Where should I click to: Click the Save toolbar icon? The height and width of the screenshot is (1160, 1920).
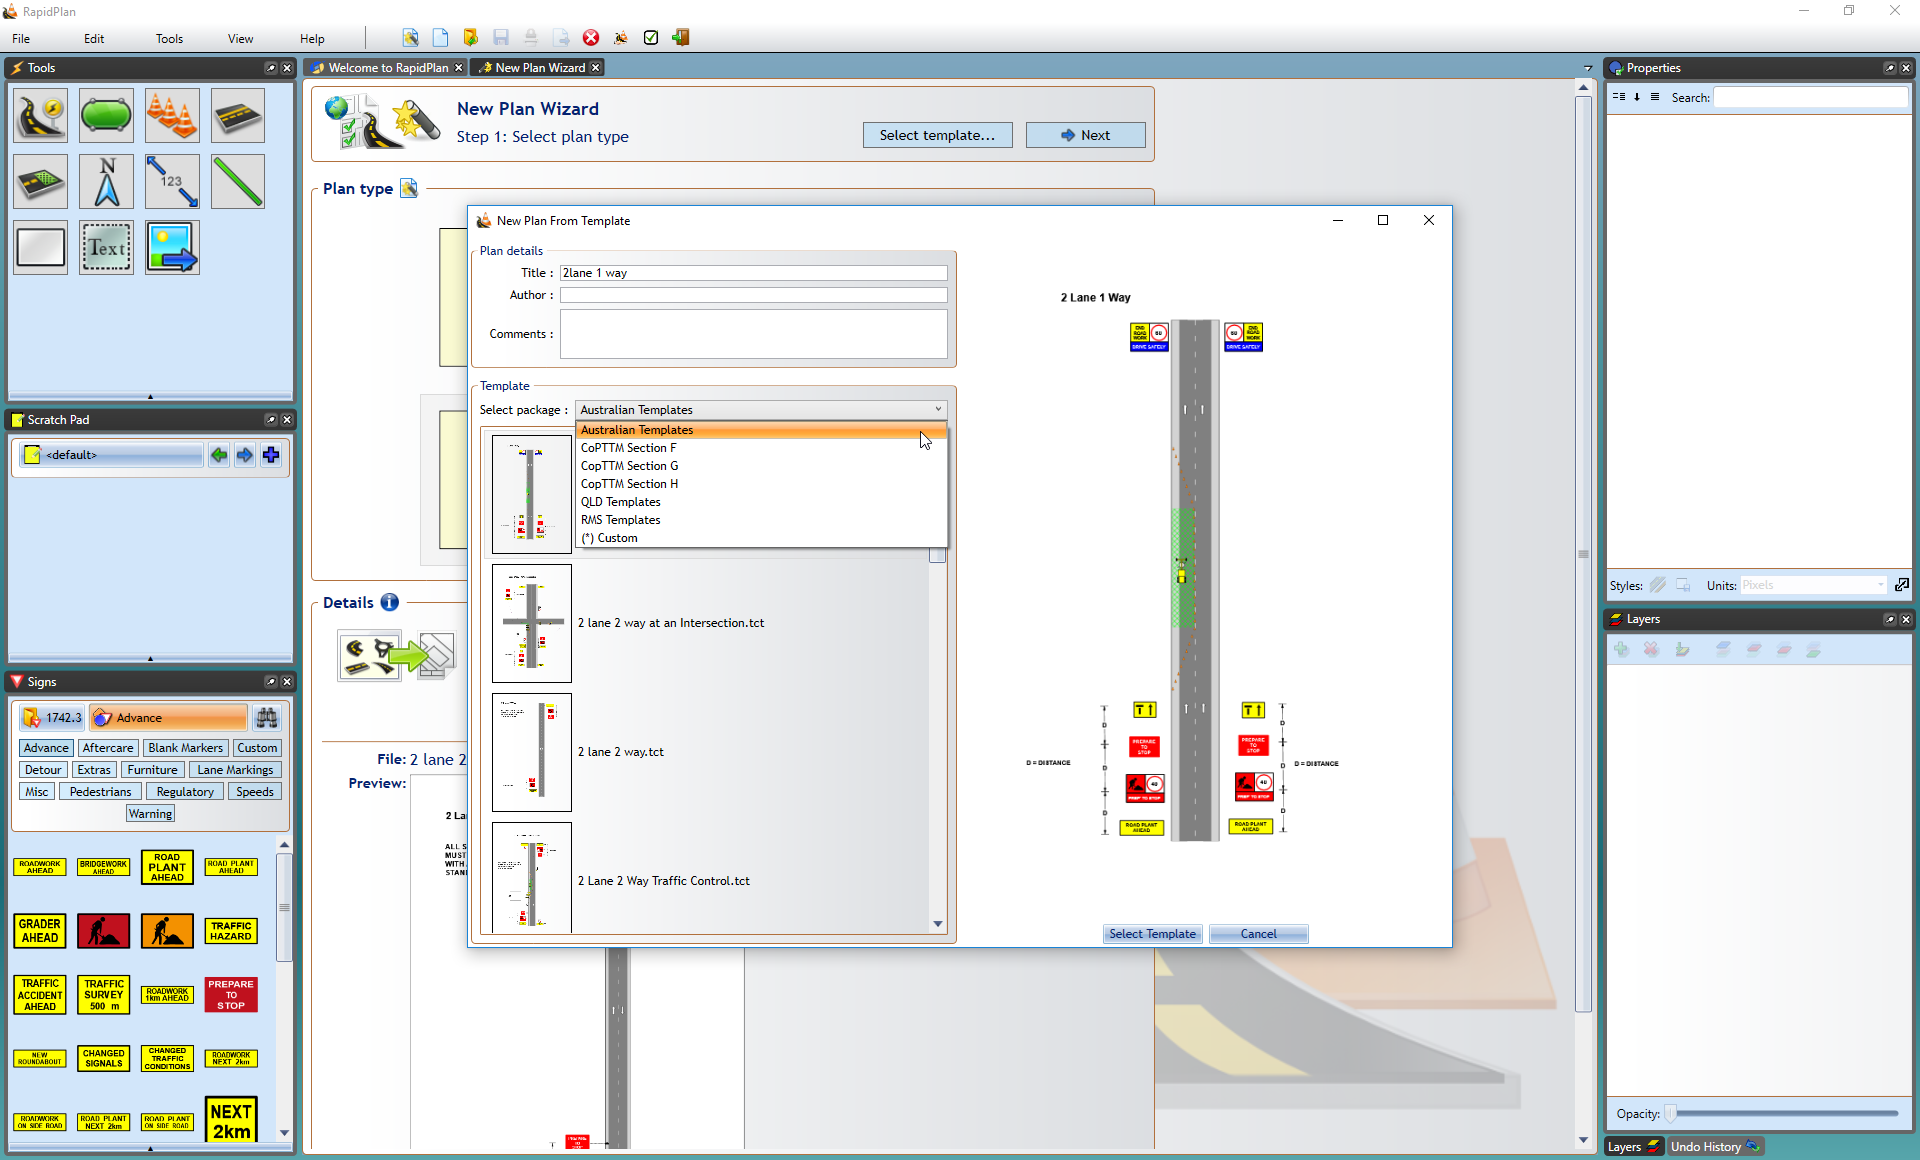point(501,38)
